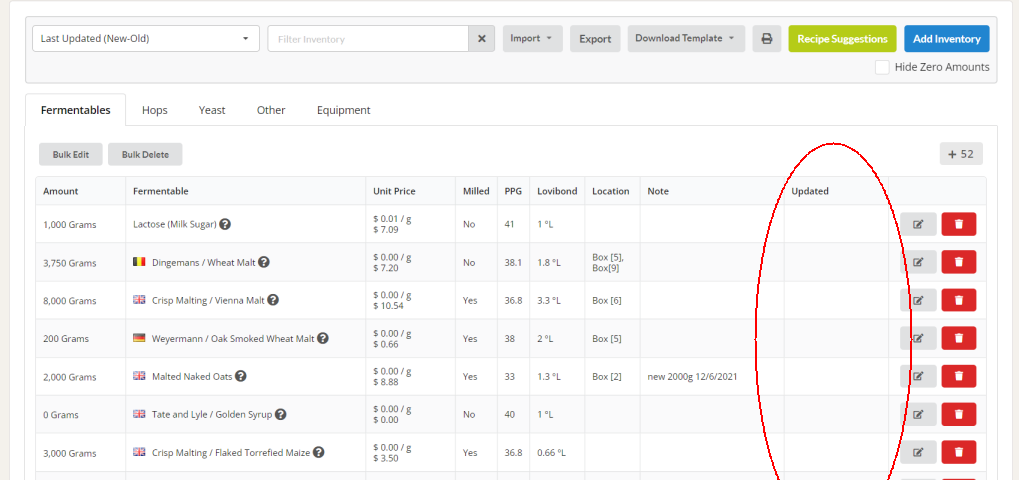Edit the Oak Smoked Wheat Malt entry
The width and height of the screenshot is (1019, 480).
pos(918,338)
